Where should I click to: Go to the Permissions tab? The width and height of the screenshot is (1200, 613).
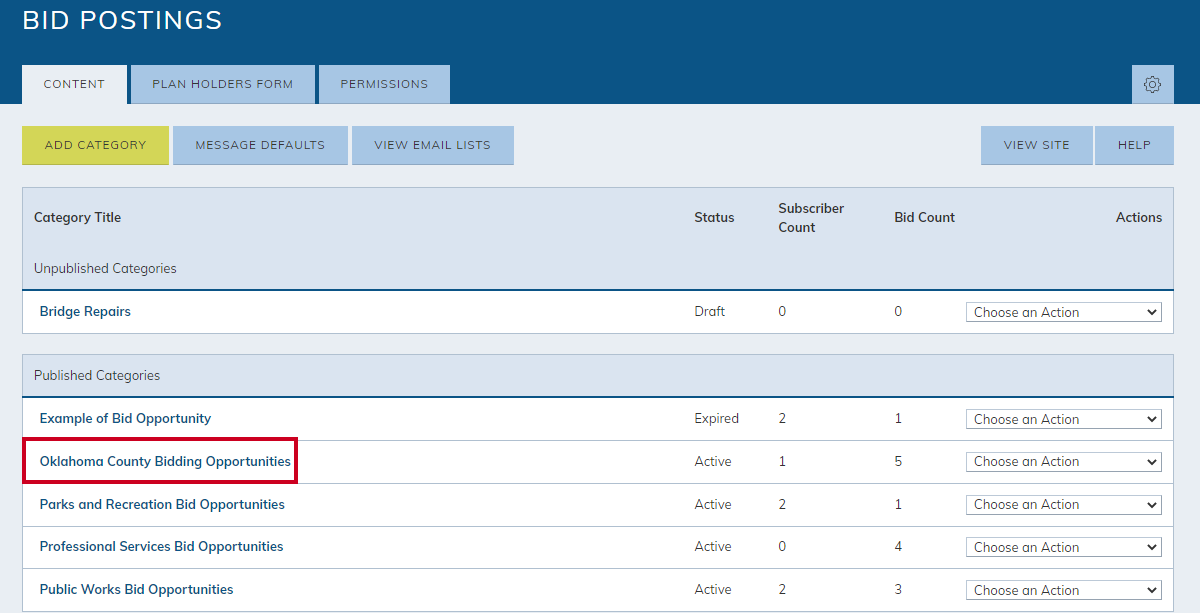pyautogui.click(x=384, y=85)
